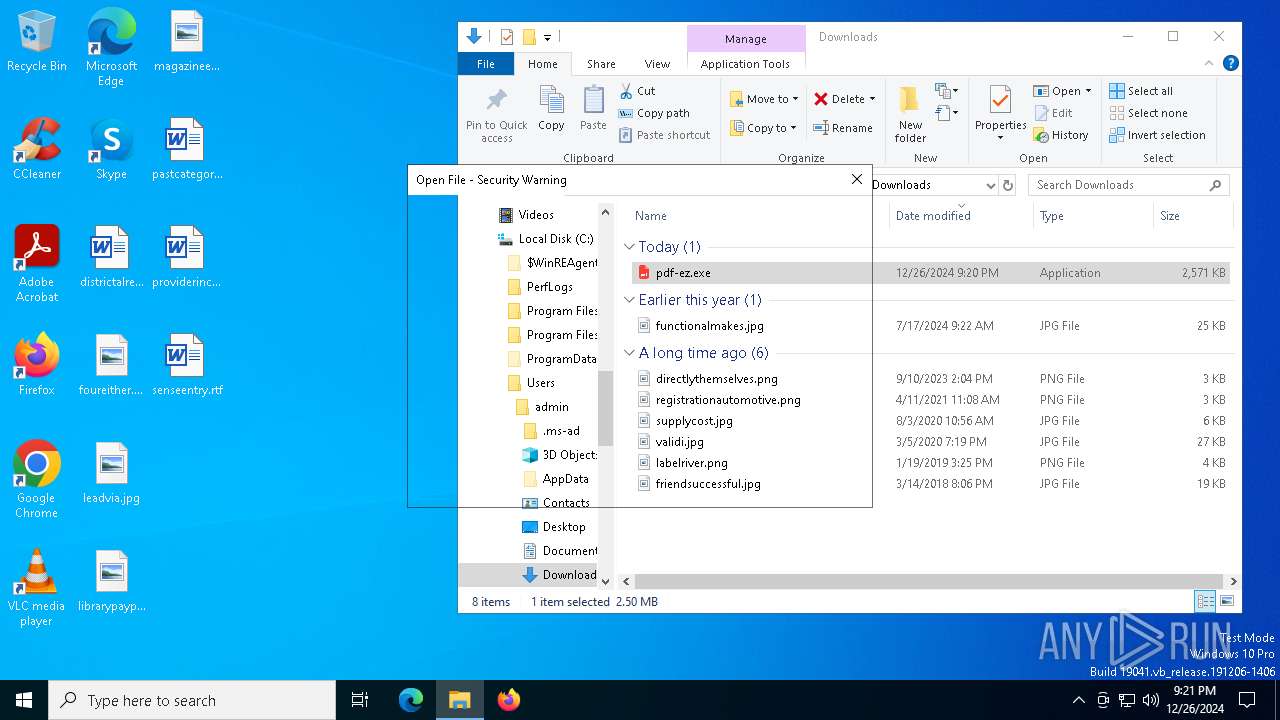
Task: Click Copy path in Clipboard group
Action: [654, 113]
